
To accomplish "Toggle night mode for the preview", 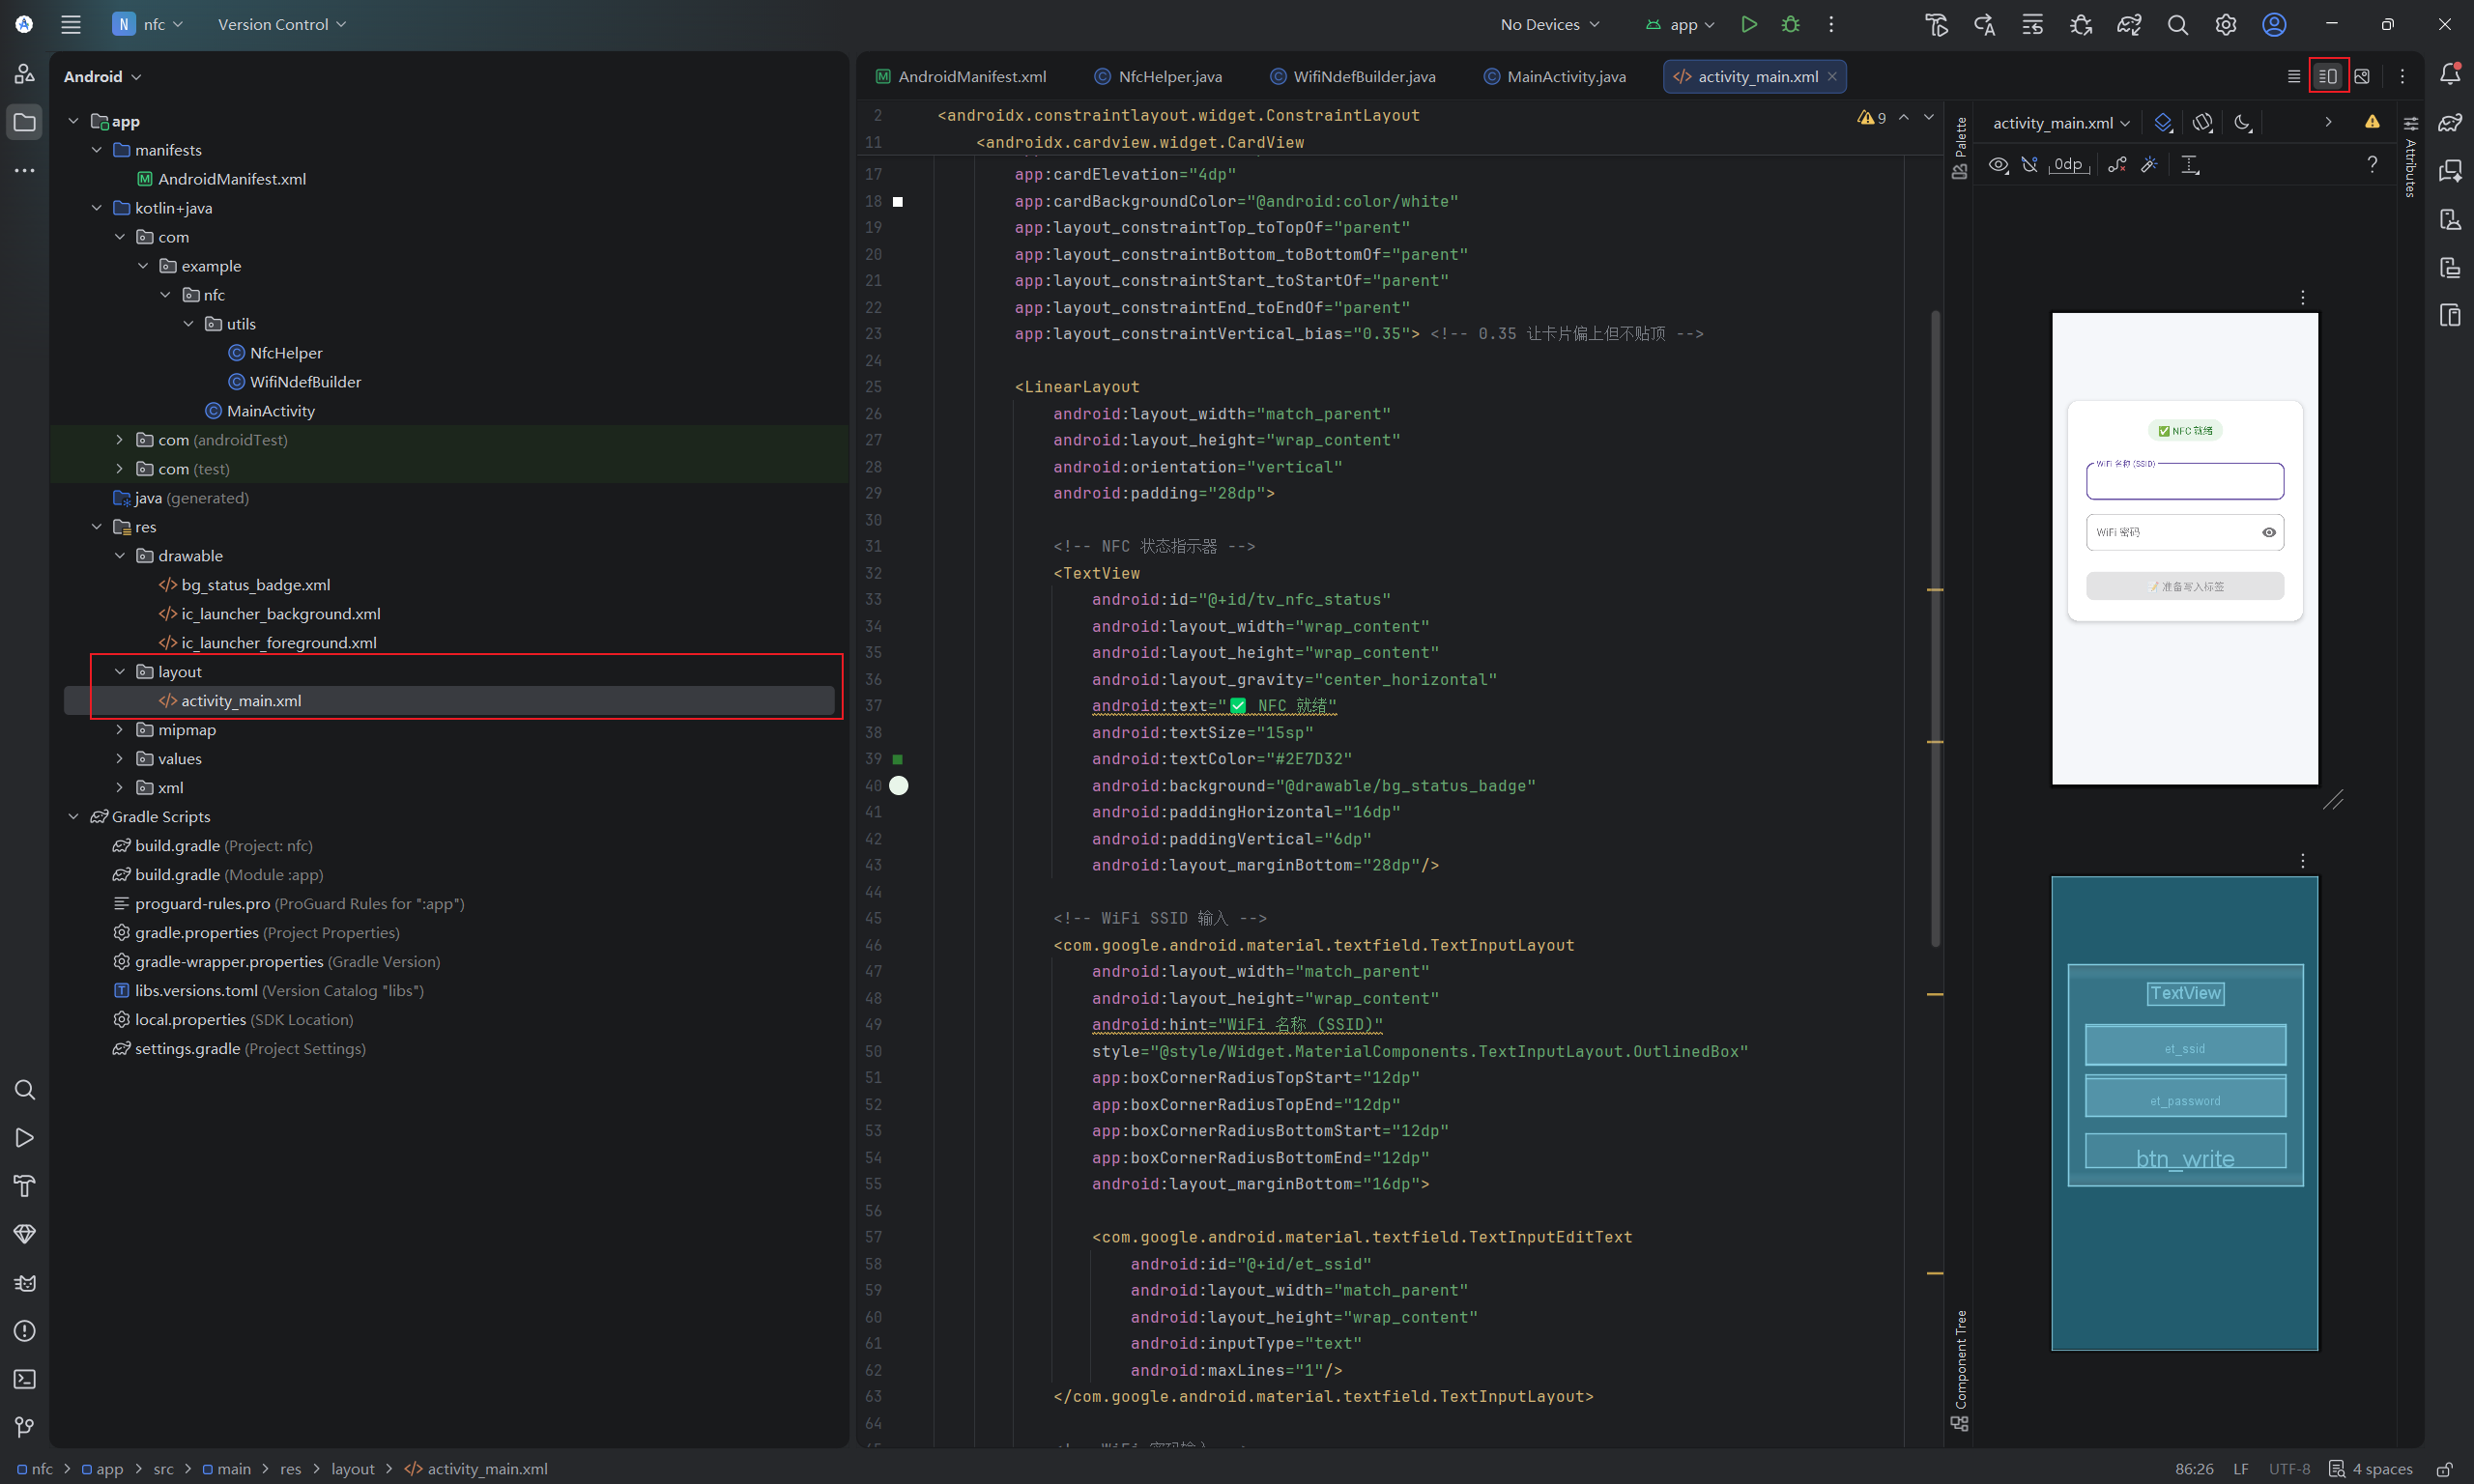I will point(2243,123).
